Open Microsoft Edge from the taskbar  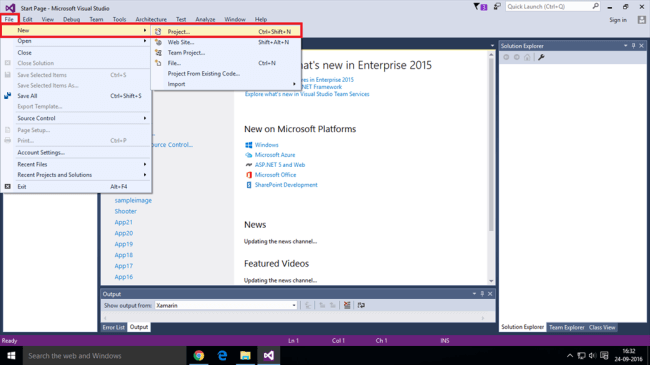pos(222,355)
